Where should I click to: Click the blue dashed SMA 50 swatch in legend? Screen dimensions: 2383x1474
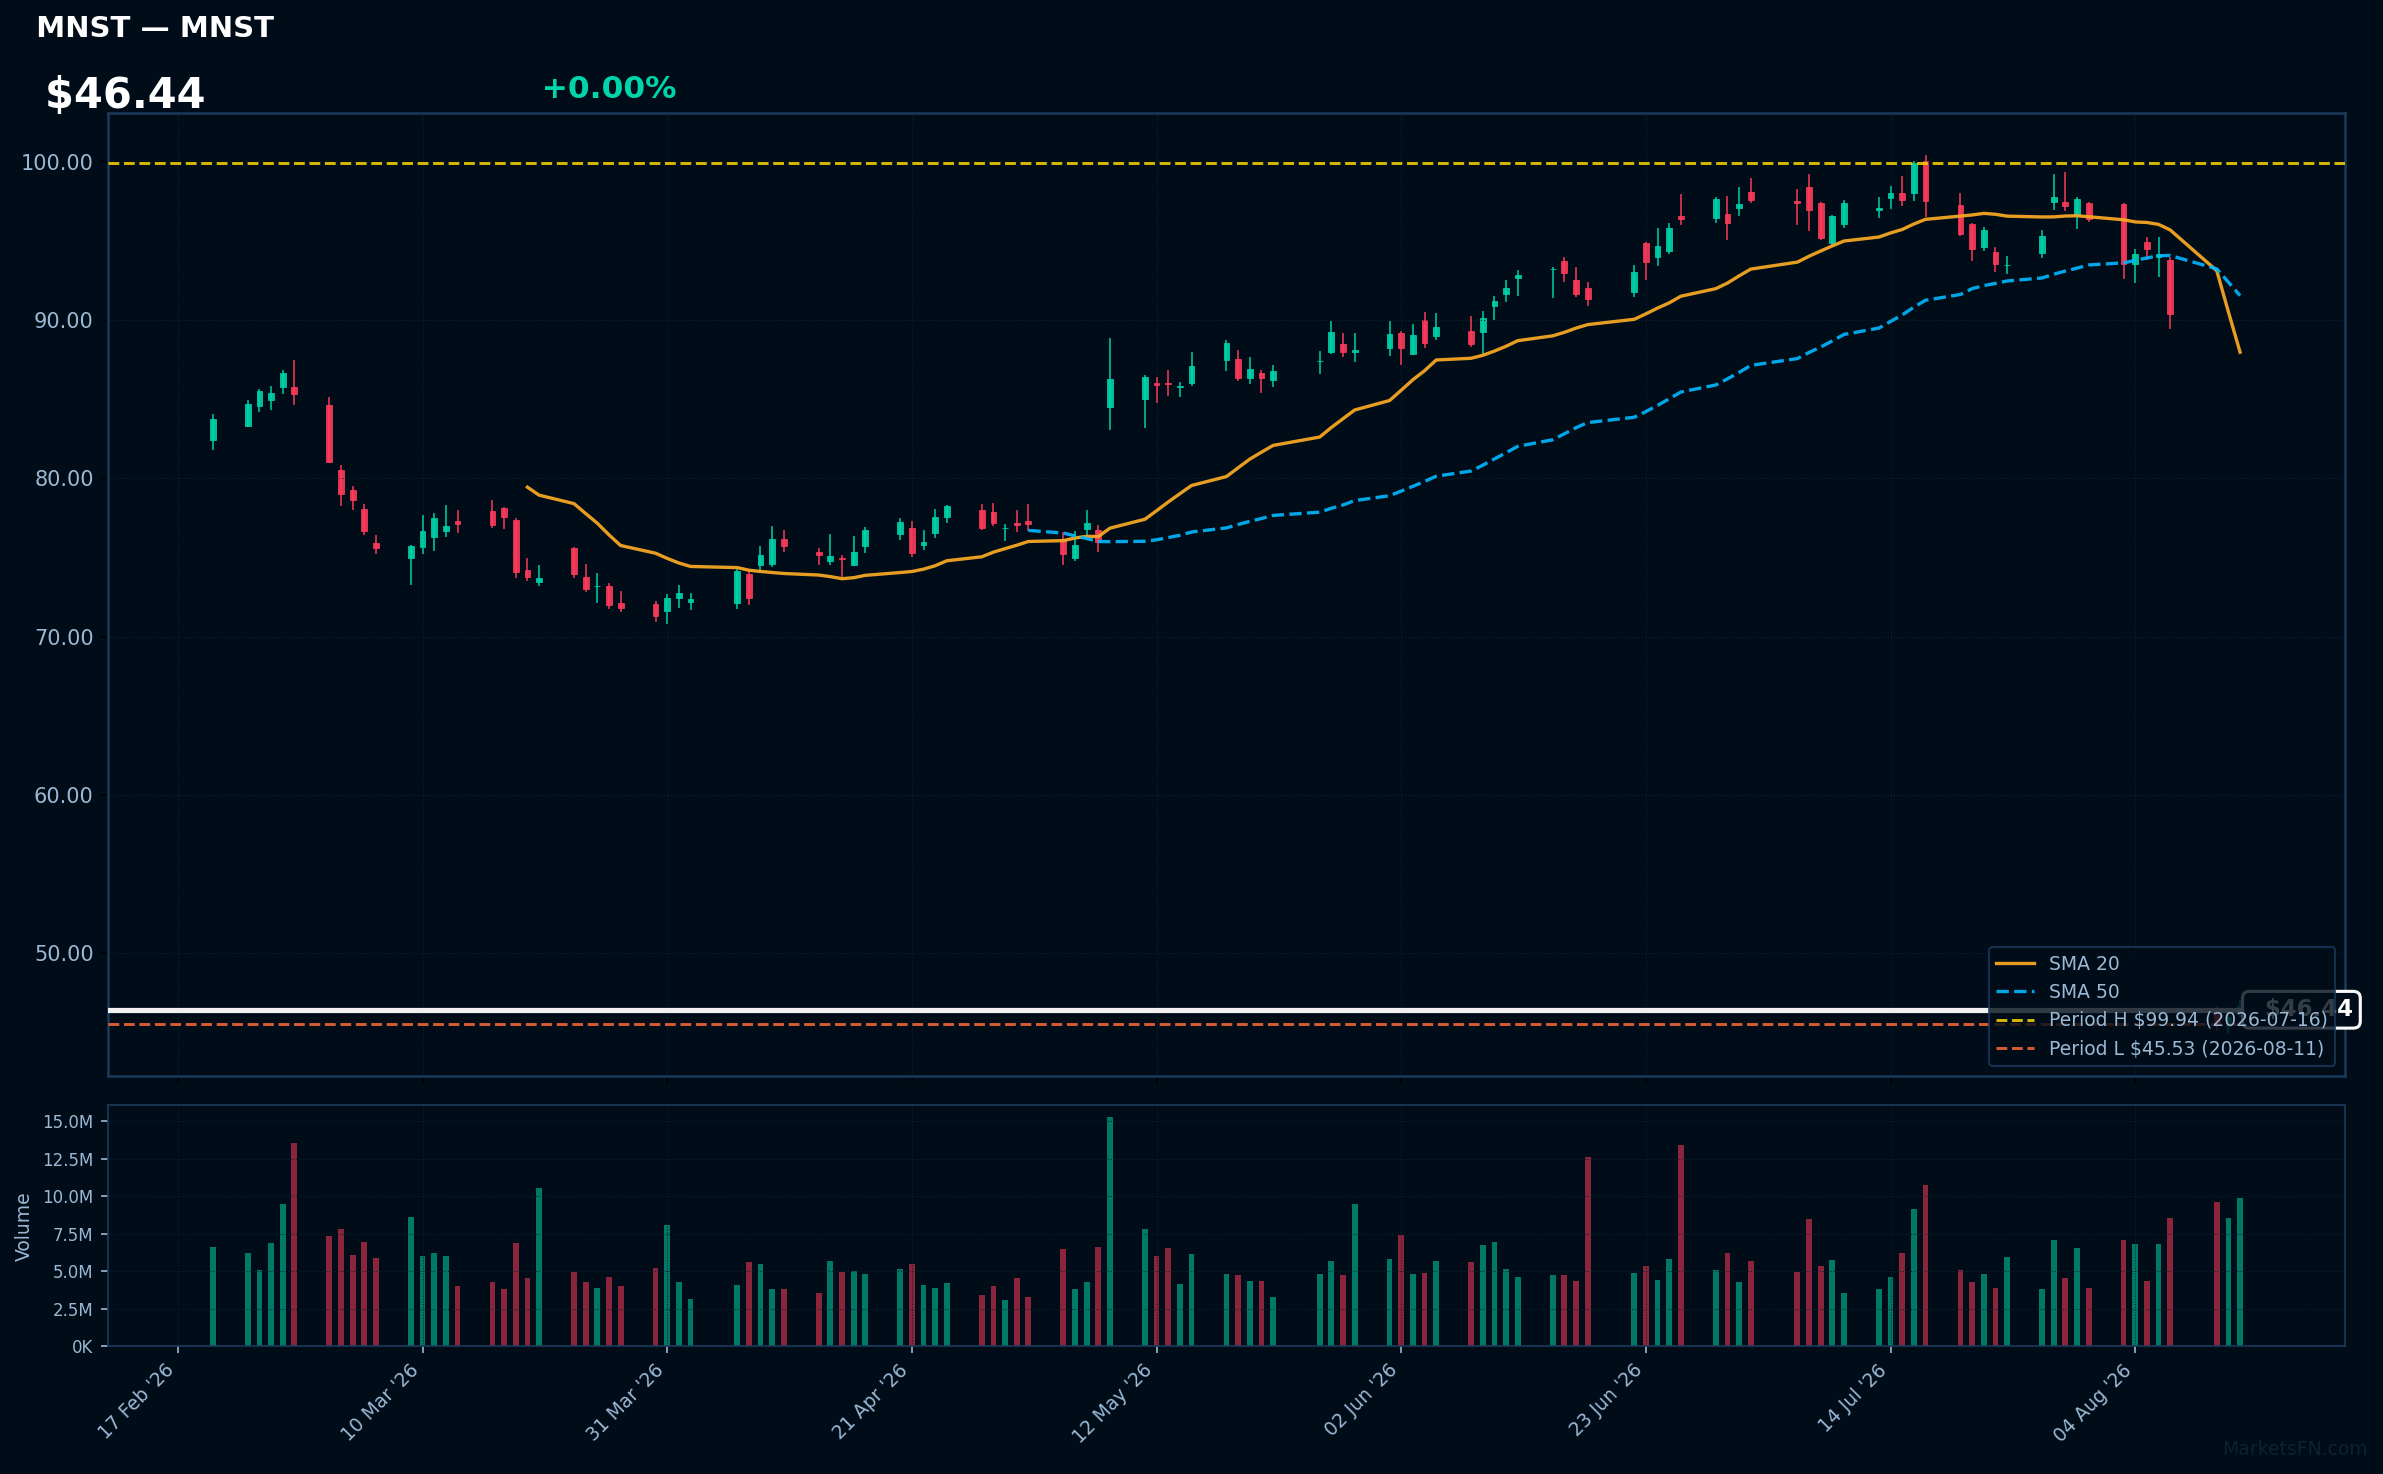coord(2016,992)
